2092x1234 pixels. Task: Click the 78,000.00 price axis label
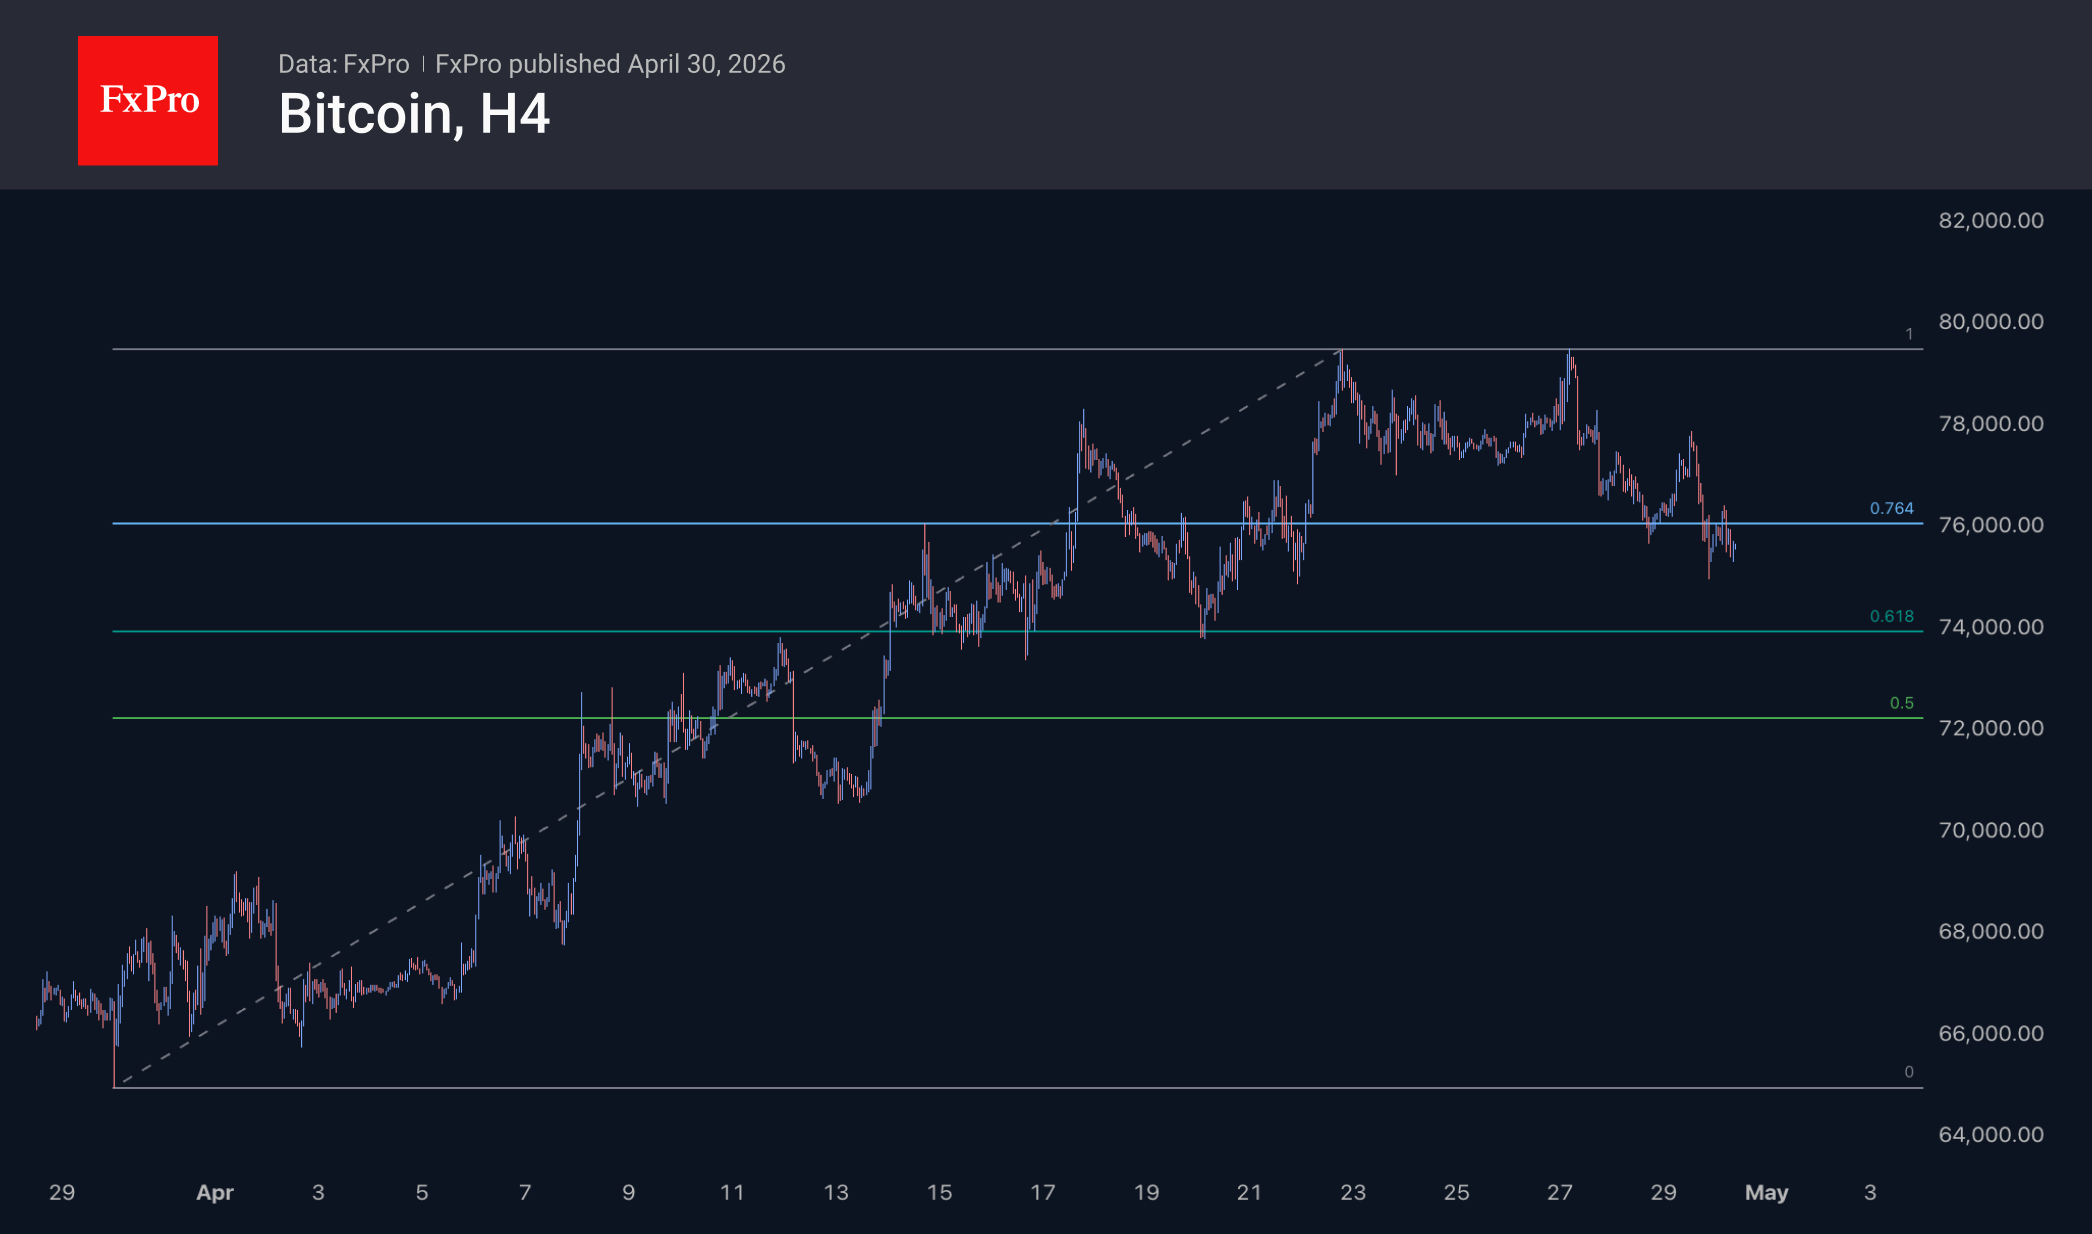pos(1990,423)
